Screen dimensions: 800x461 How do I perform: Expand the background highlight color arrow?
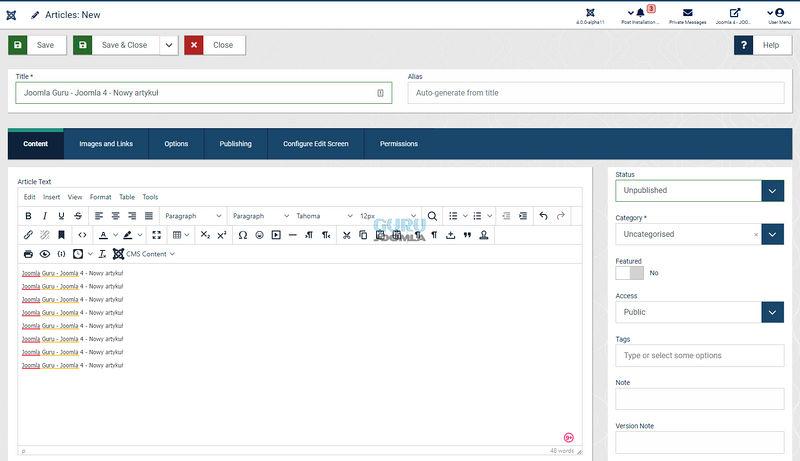pos(140,235)
